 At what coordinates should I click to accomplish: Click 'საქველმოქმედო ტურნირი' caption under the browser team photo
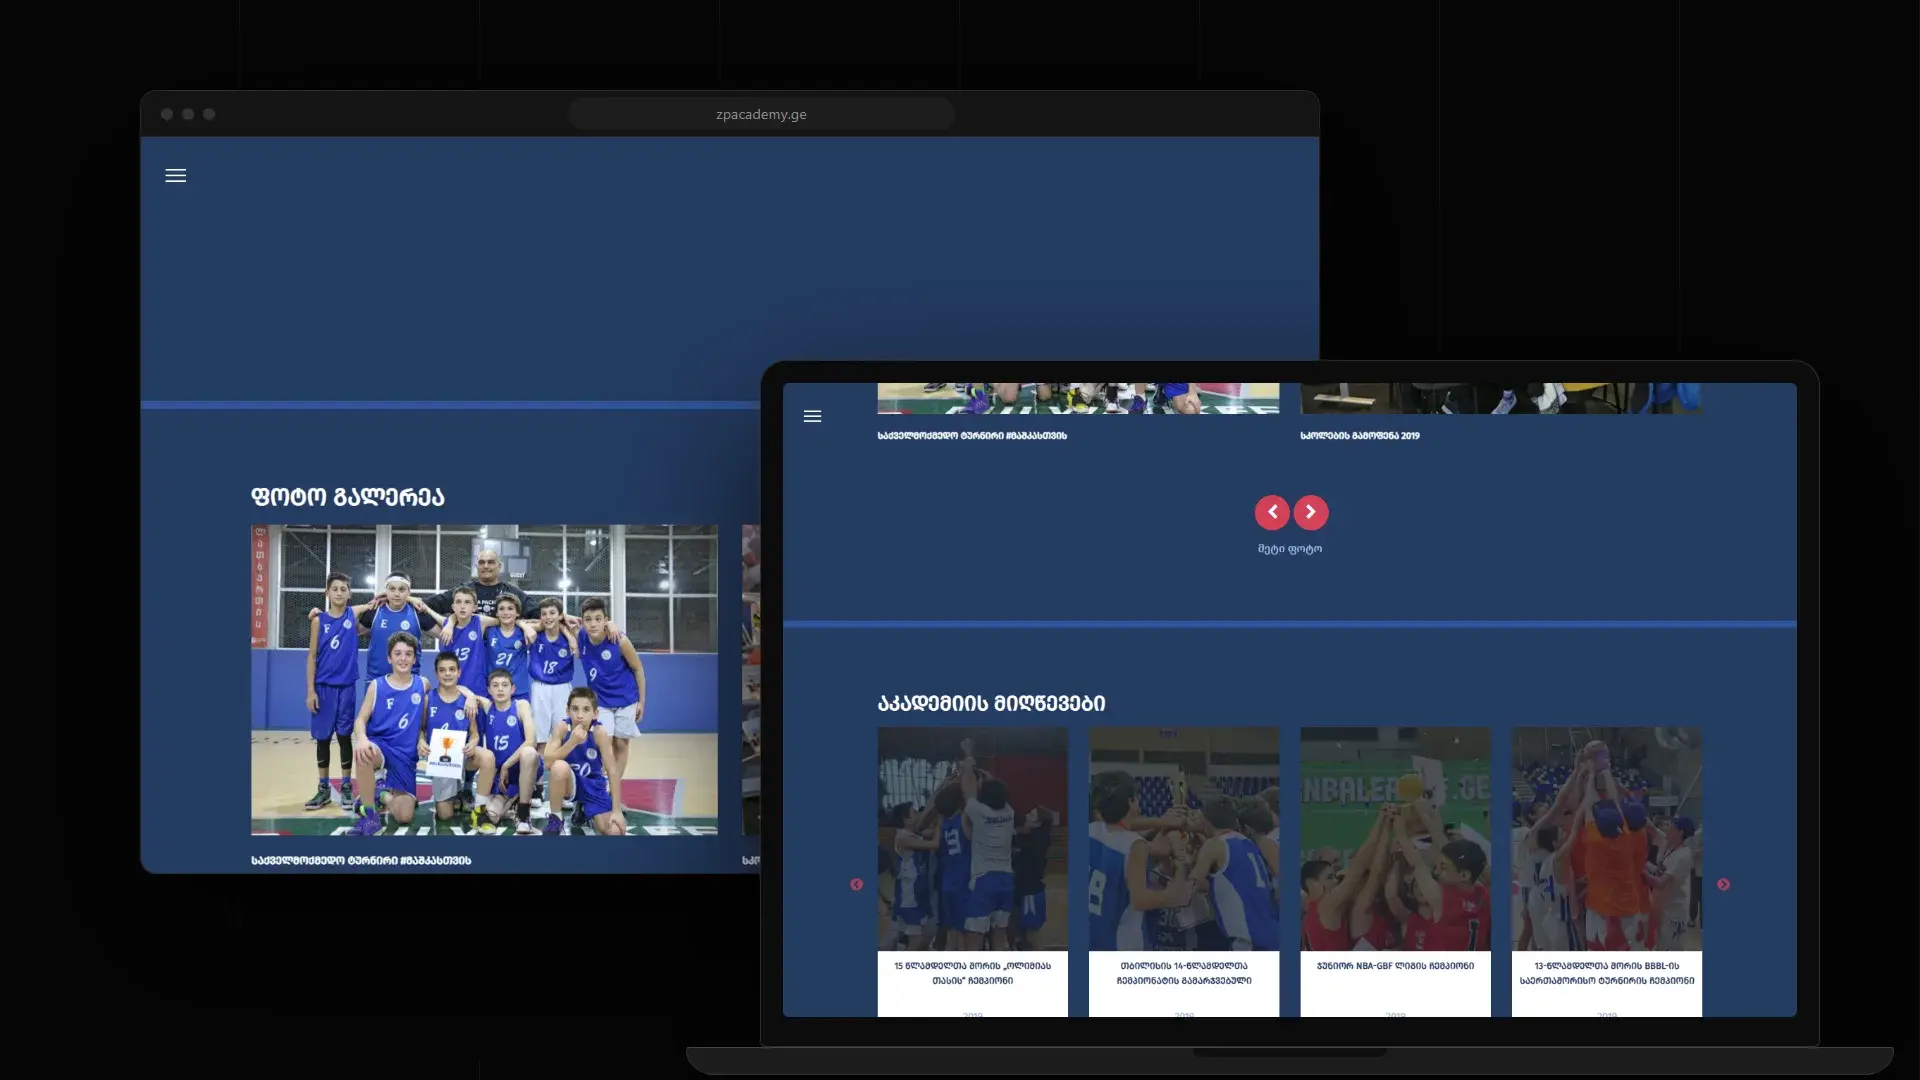pos(361,860)
